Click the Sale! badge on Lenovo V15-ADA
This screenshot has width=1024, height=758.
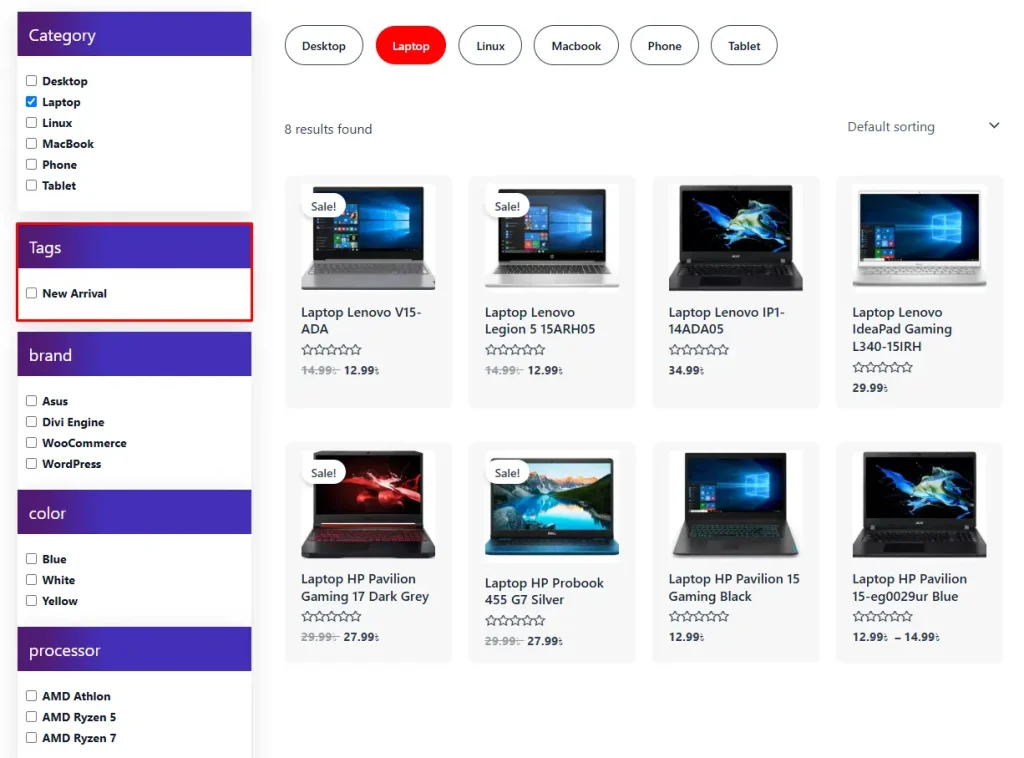point(323,206)
